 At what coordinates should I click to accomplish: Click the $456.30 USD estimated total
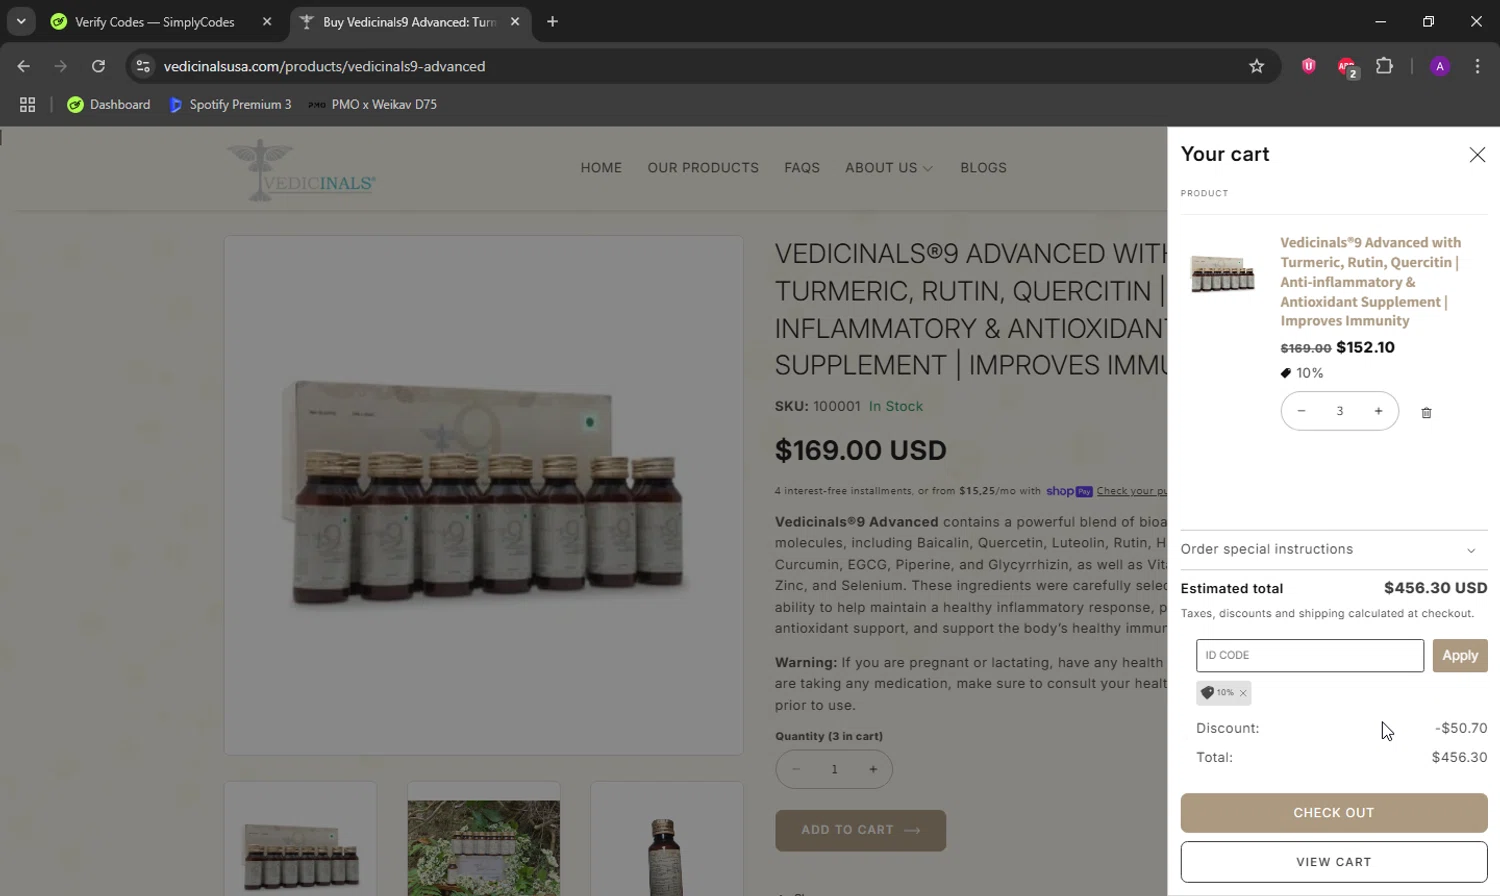1435,588
